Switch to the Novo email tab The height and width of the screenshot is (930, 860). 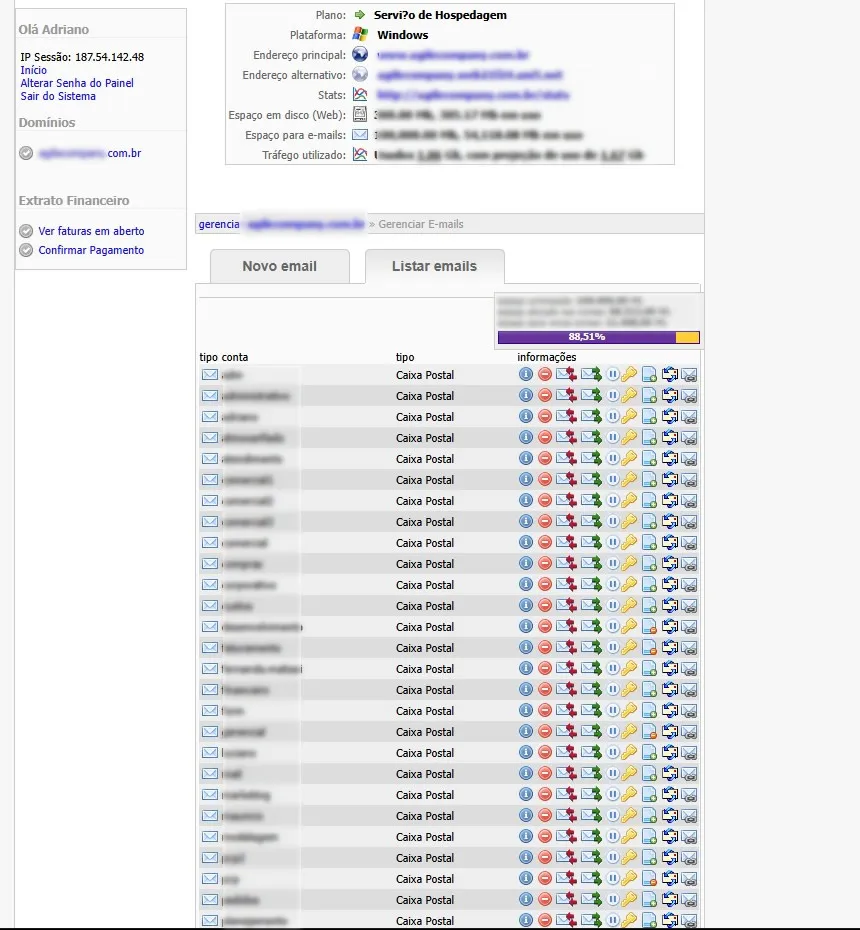click(x=279, y=266)
